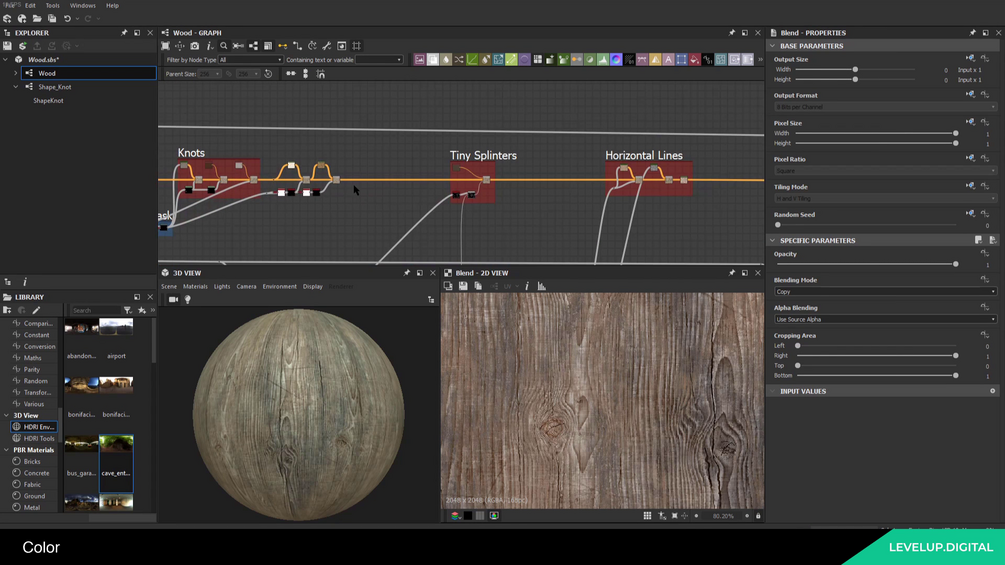Click the Library search field
This screenshot has width=1005, height=565.
95,311
